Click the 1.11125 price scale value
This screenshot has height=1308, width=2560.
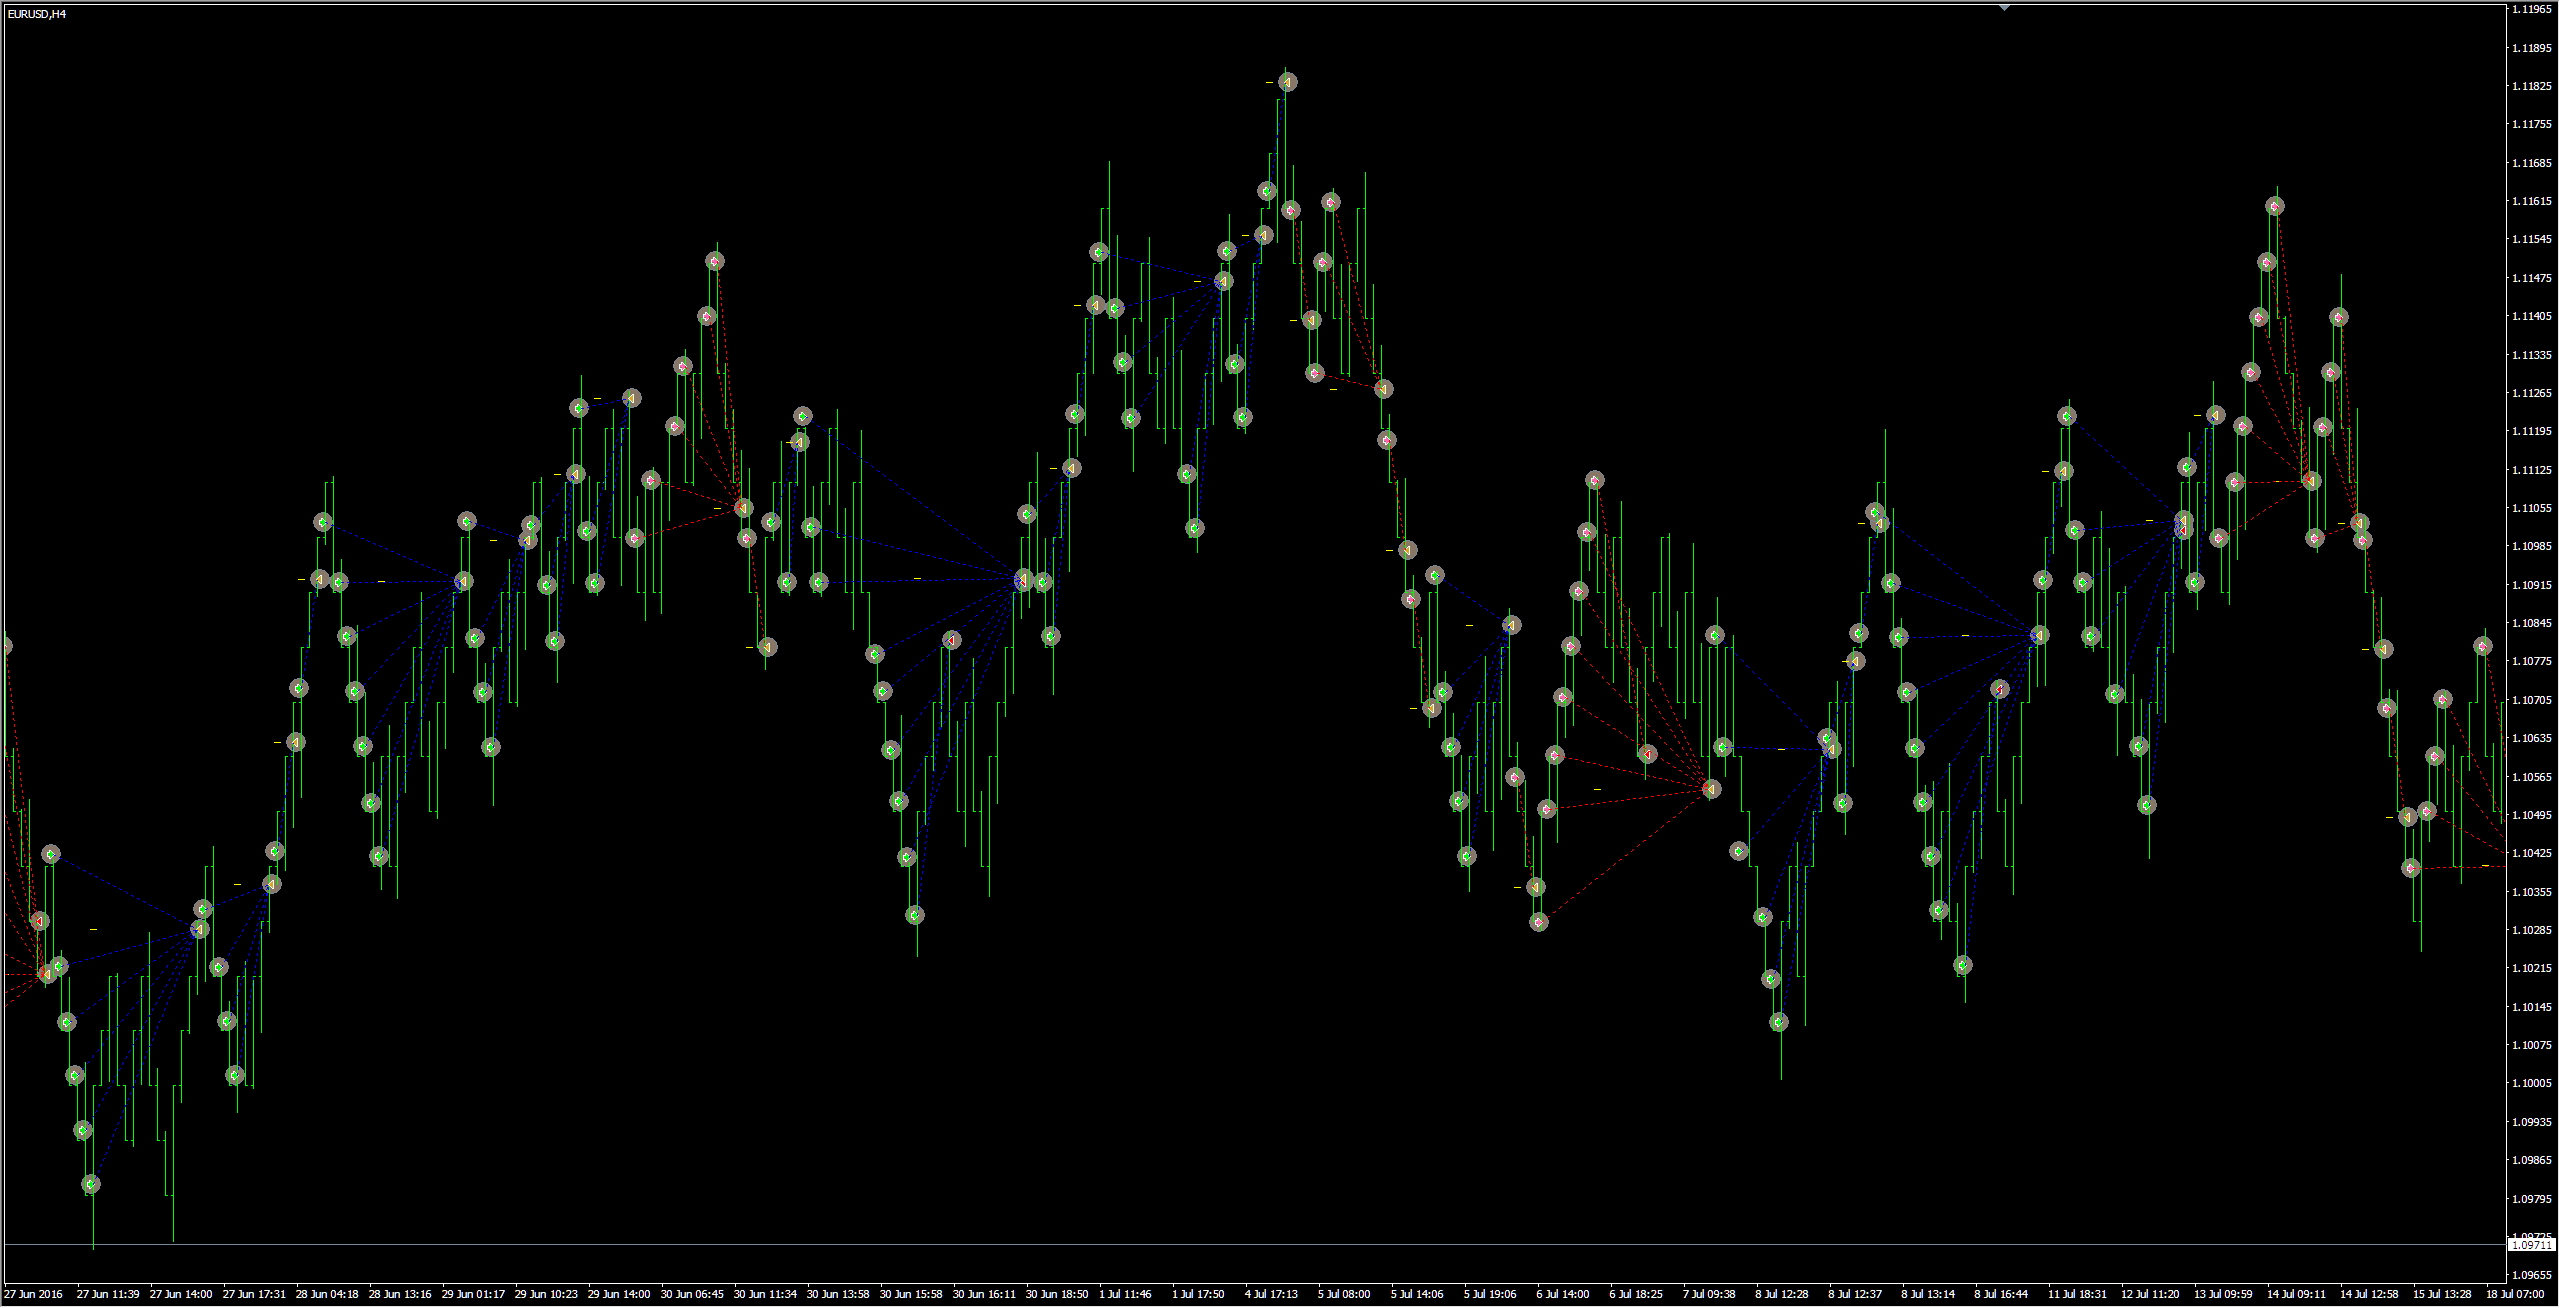(2531, 470)
